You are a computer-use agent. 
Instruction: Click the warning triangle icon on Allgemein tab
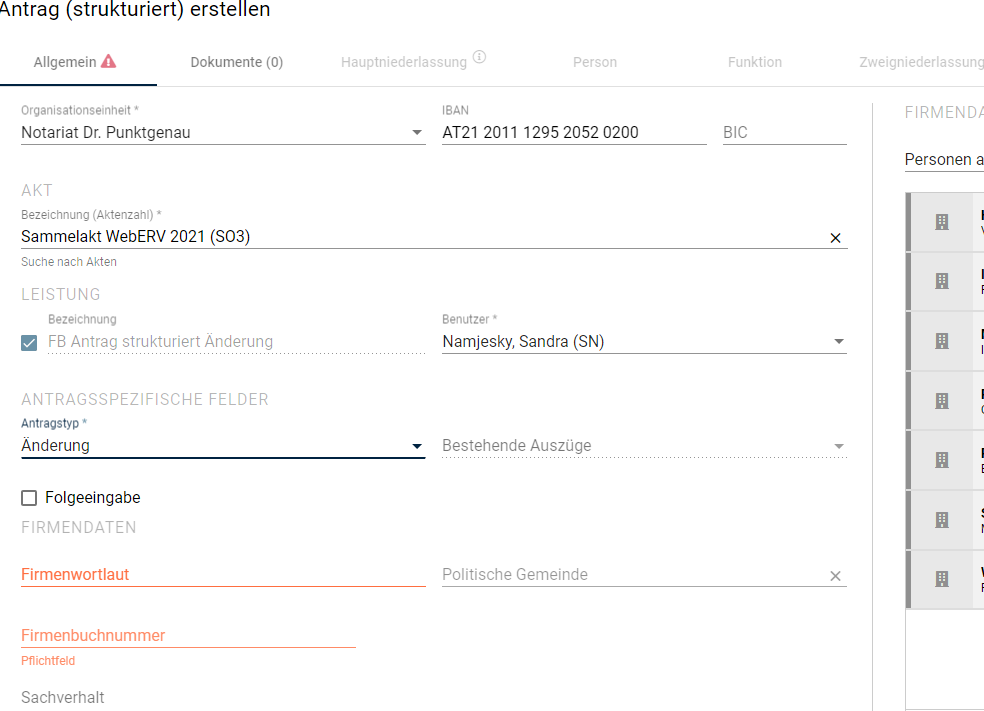click(109, 61)
